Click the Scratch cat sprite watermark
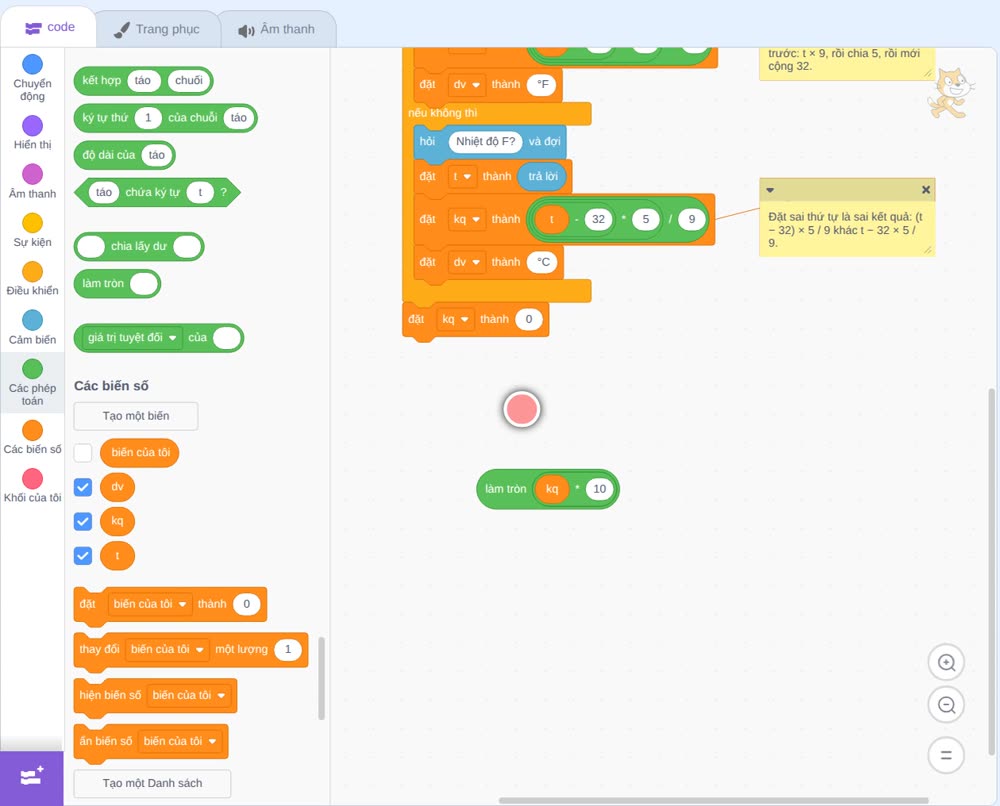1000x806 pixels. click(950, 93)
